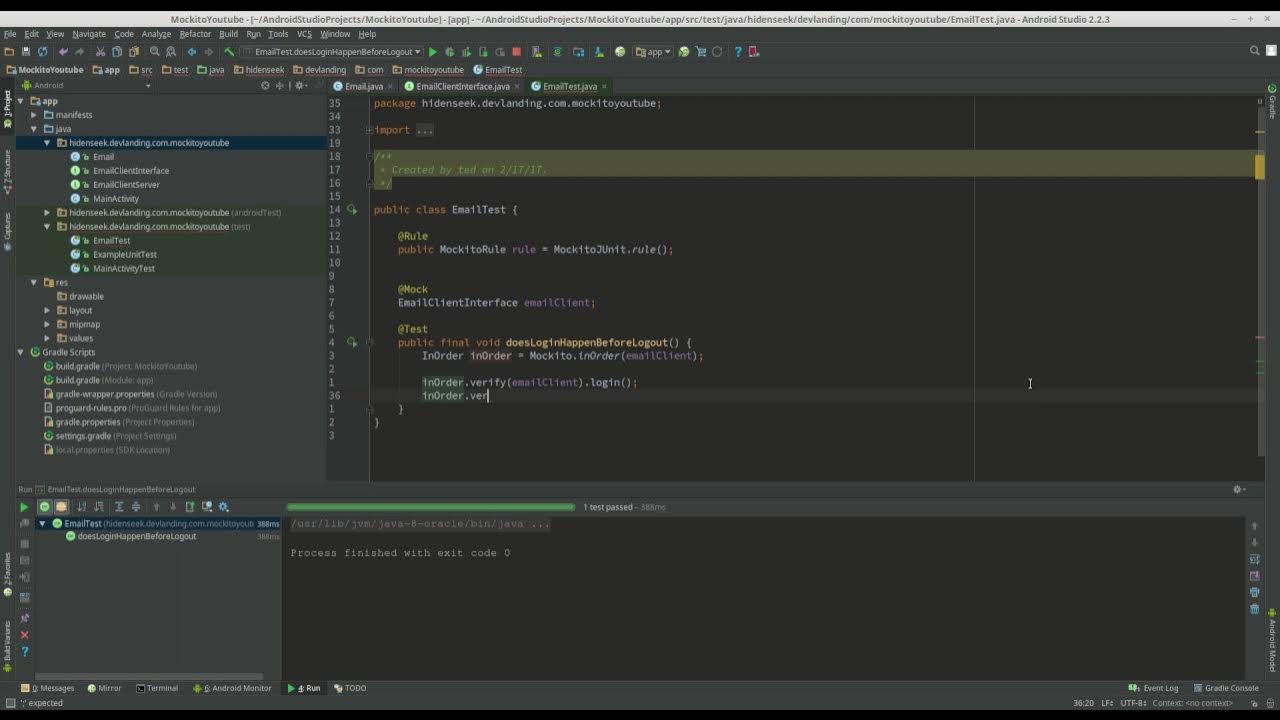Open the Terminal tool window button
This screenshot has width=1280, height=720.
157,688
